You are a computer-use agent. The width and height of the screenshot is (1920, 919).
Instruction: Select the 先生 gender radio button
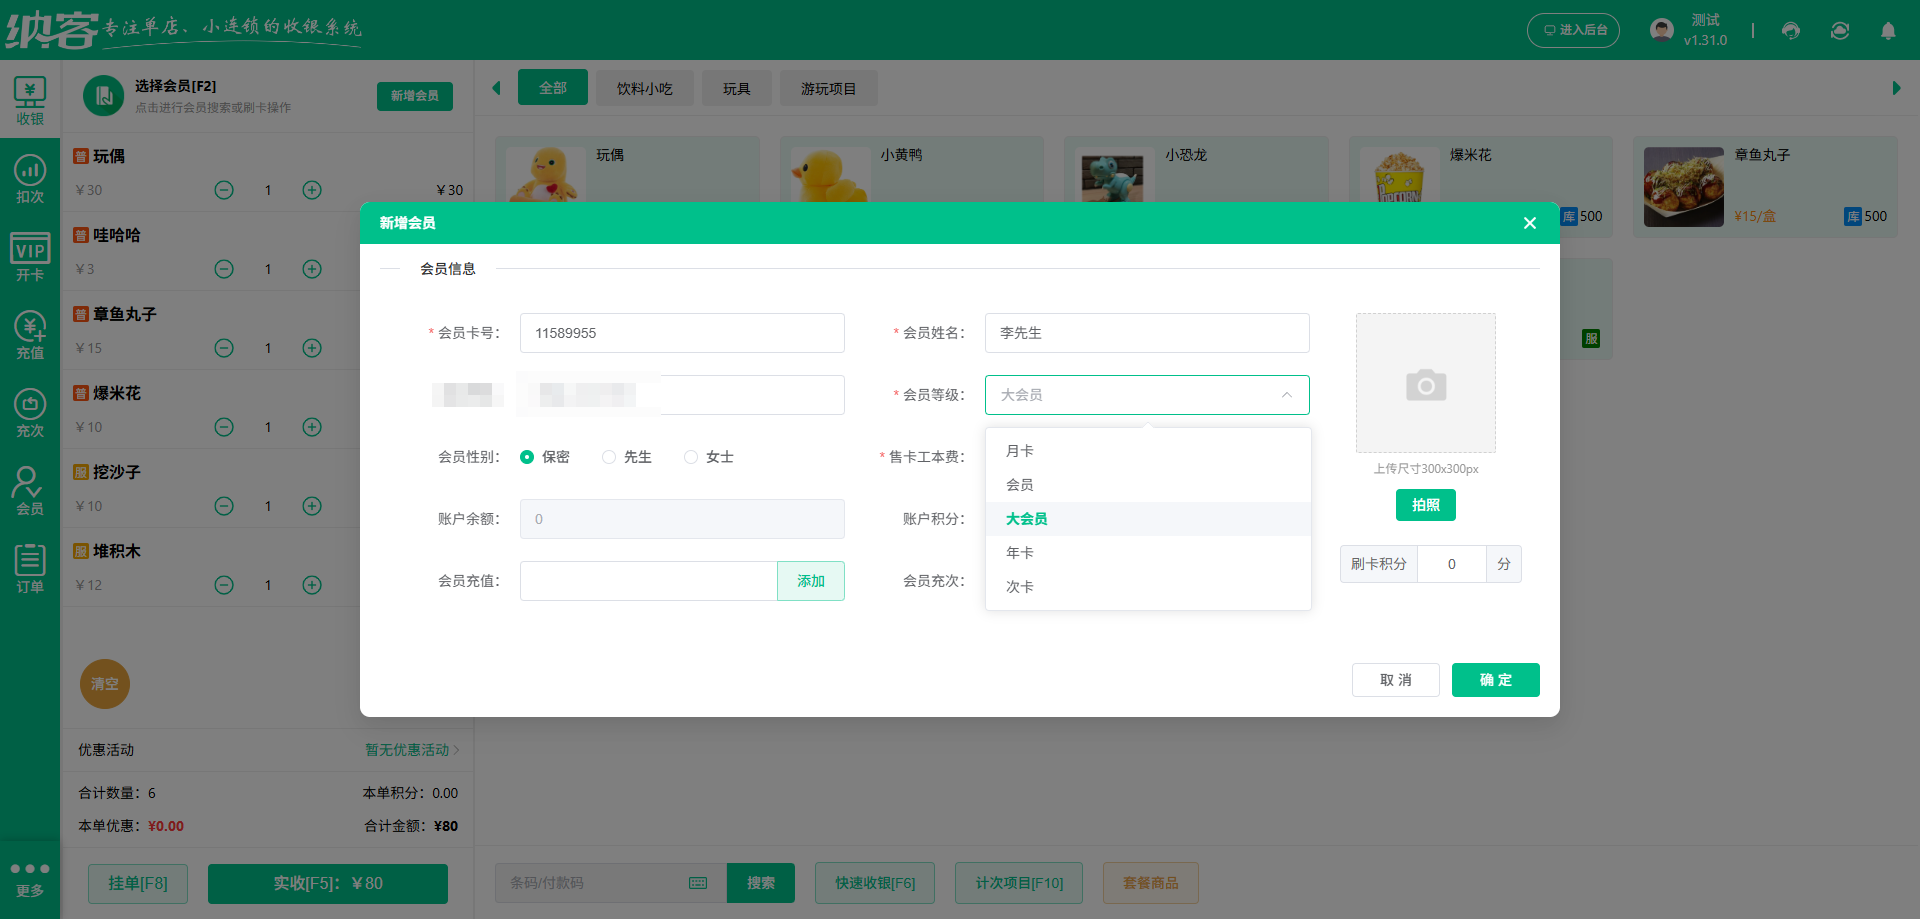[x=609, y=457]
